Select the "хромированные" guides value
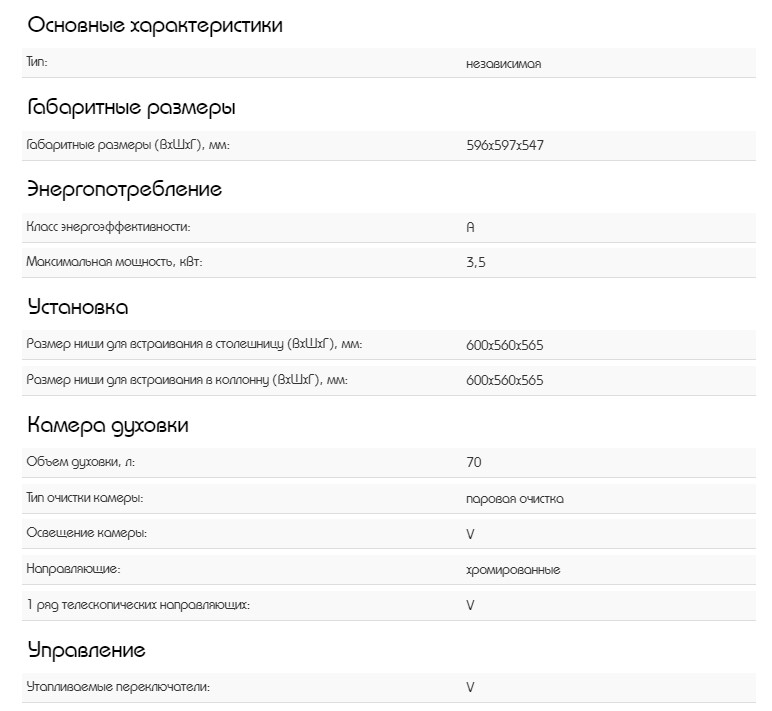 (x=513, y=570)
